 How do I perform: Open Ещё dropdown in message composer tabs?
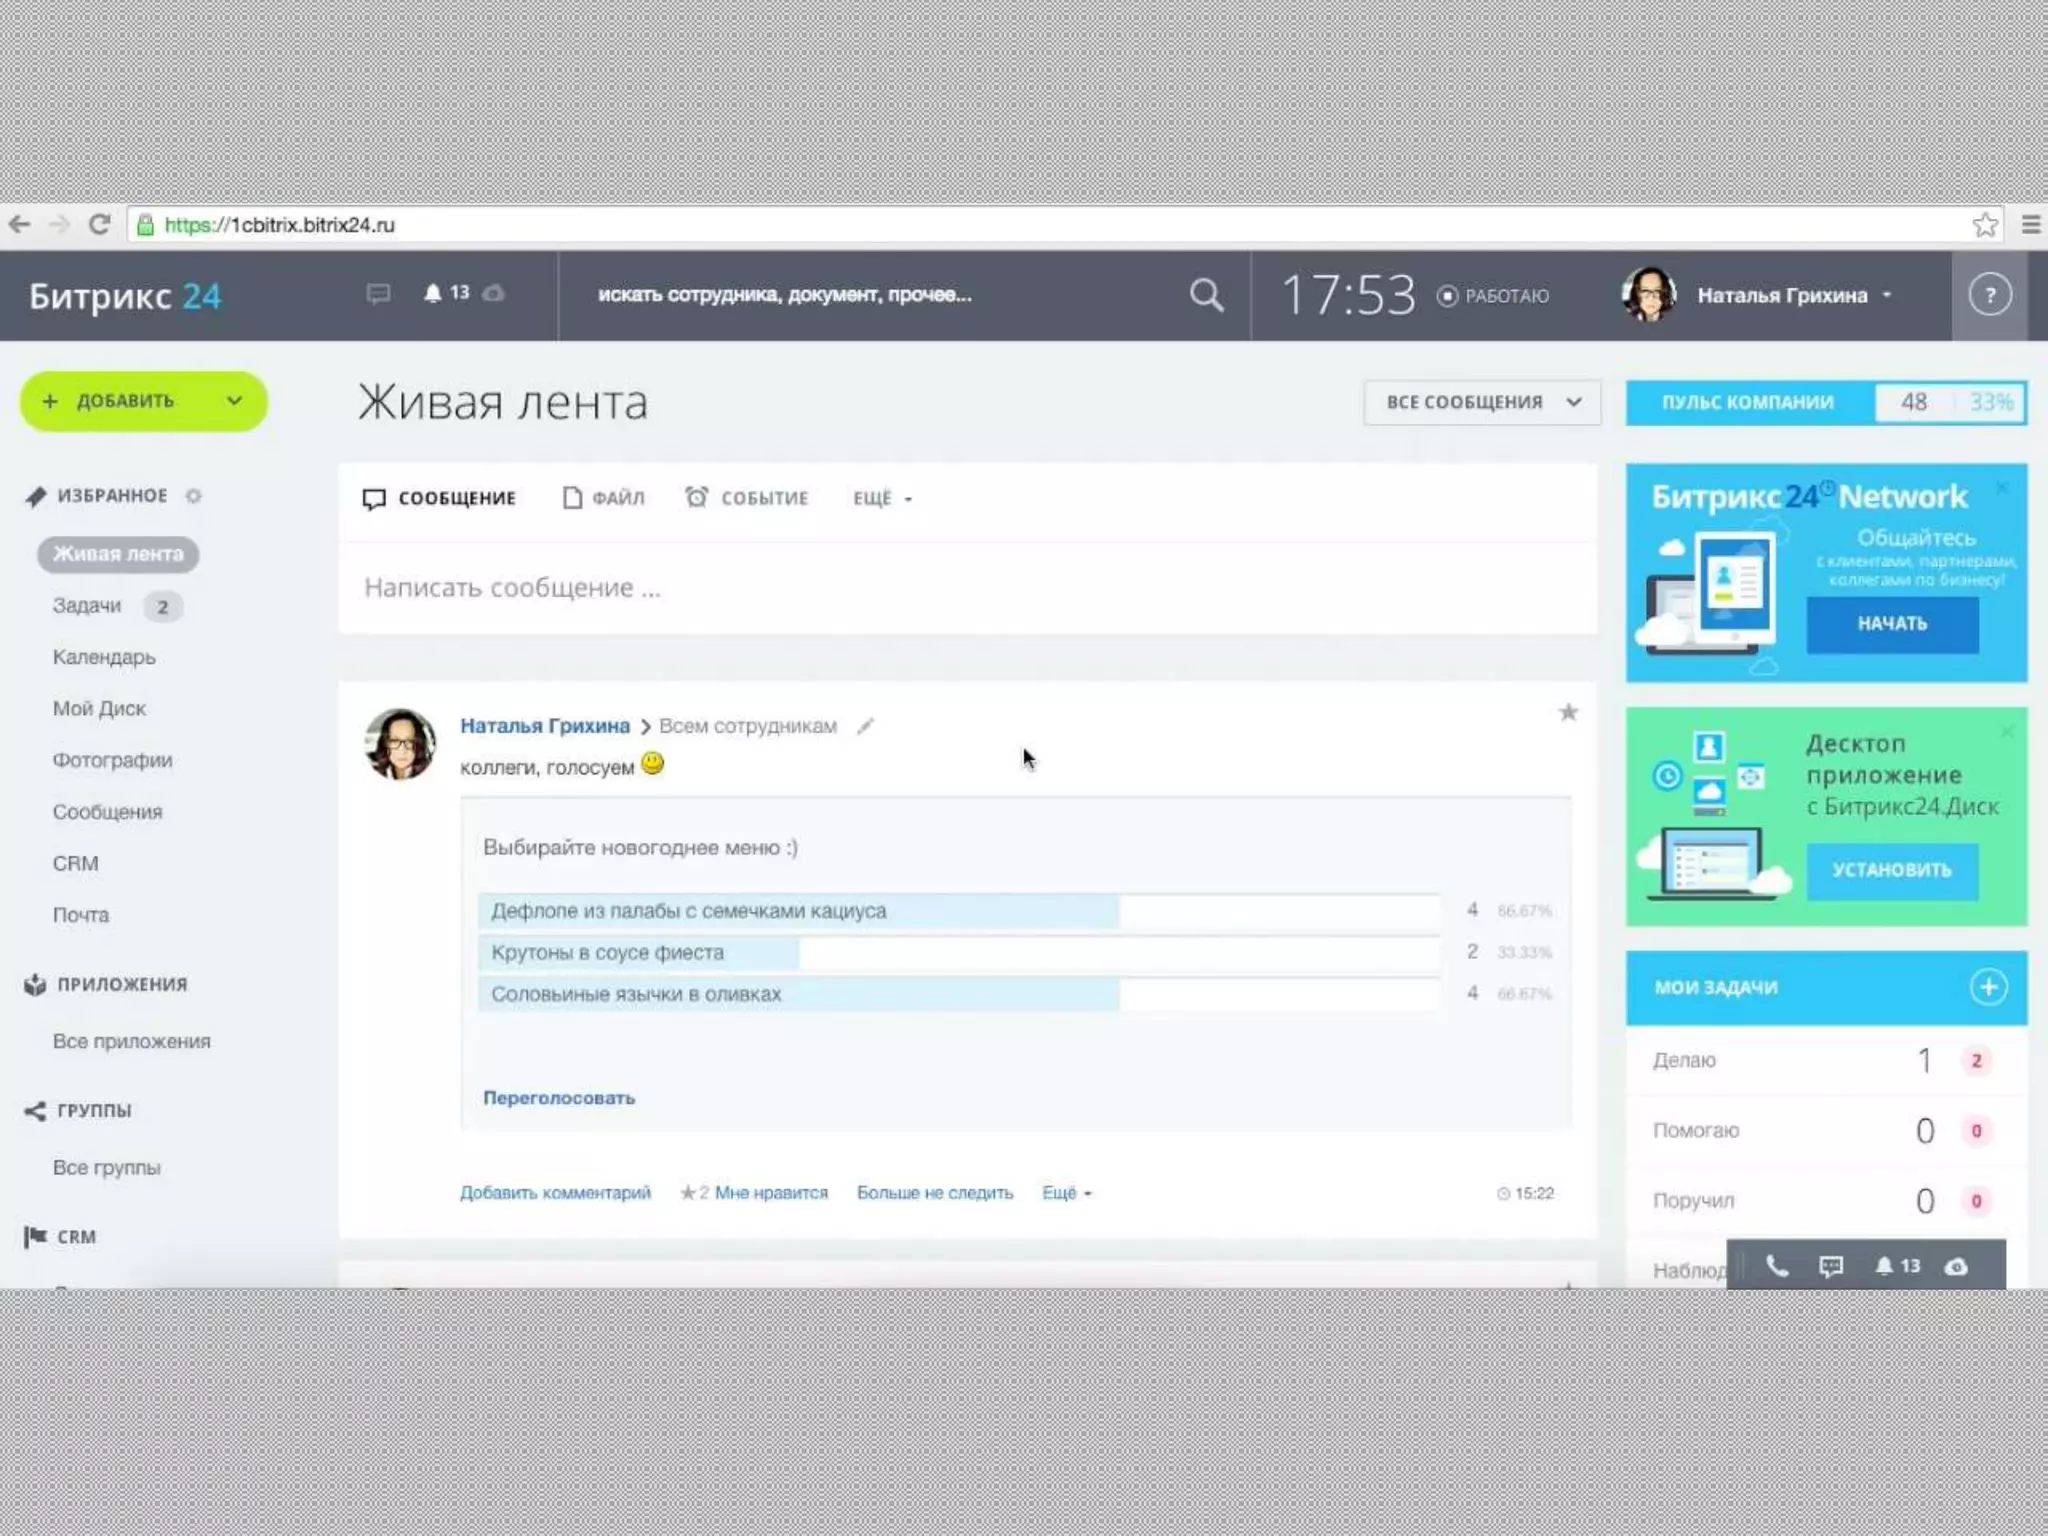(x=881, y=498)
